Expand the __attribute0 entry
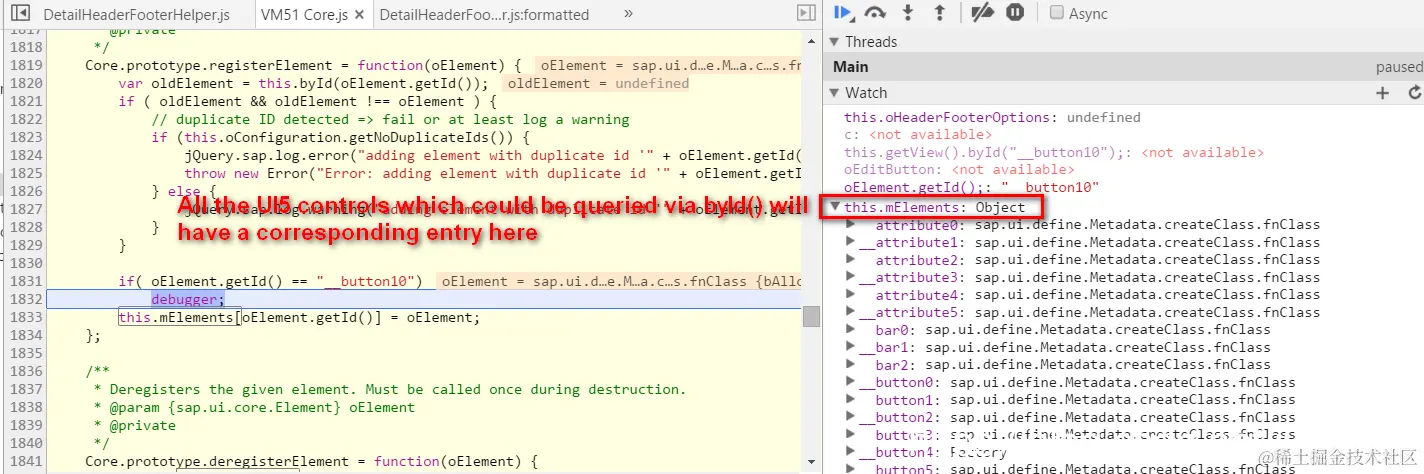 pyautogui.click(x=850, y=225)
